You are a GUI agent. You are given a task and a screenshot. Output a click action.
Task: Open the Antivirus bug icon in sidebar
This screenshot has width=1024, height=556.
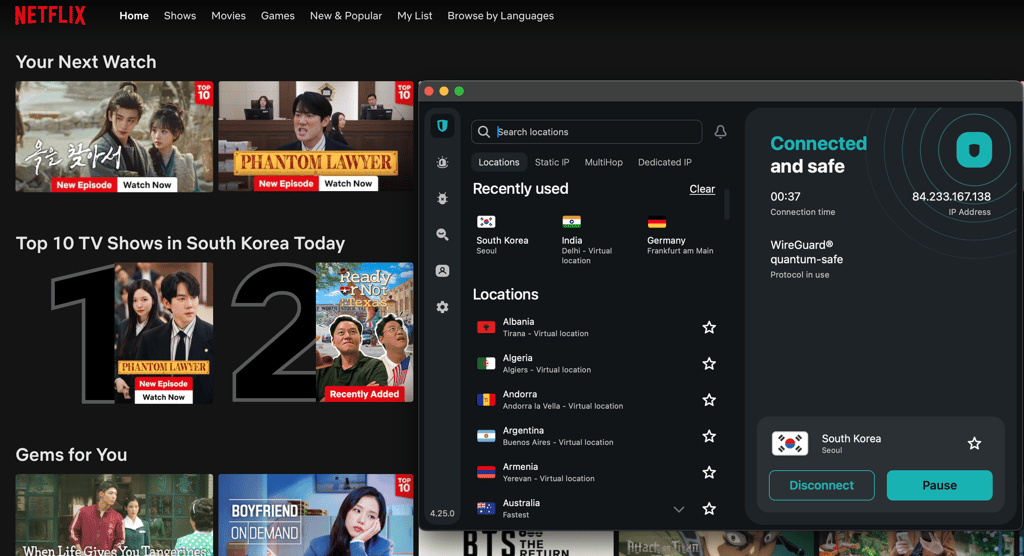(x=442, y=198)
